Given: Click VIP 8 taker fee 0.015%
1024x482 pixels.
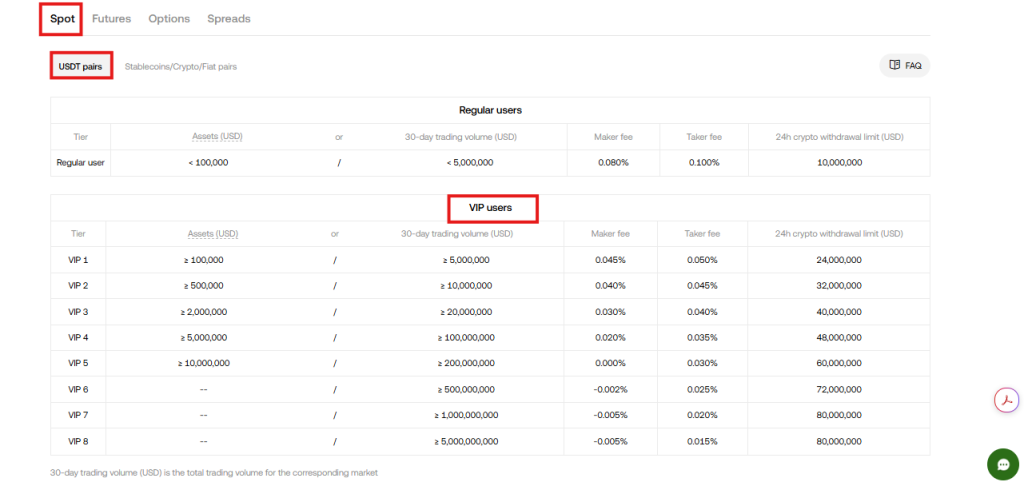Looking at the screenshot, I should pos(702,442).
